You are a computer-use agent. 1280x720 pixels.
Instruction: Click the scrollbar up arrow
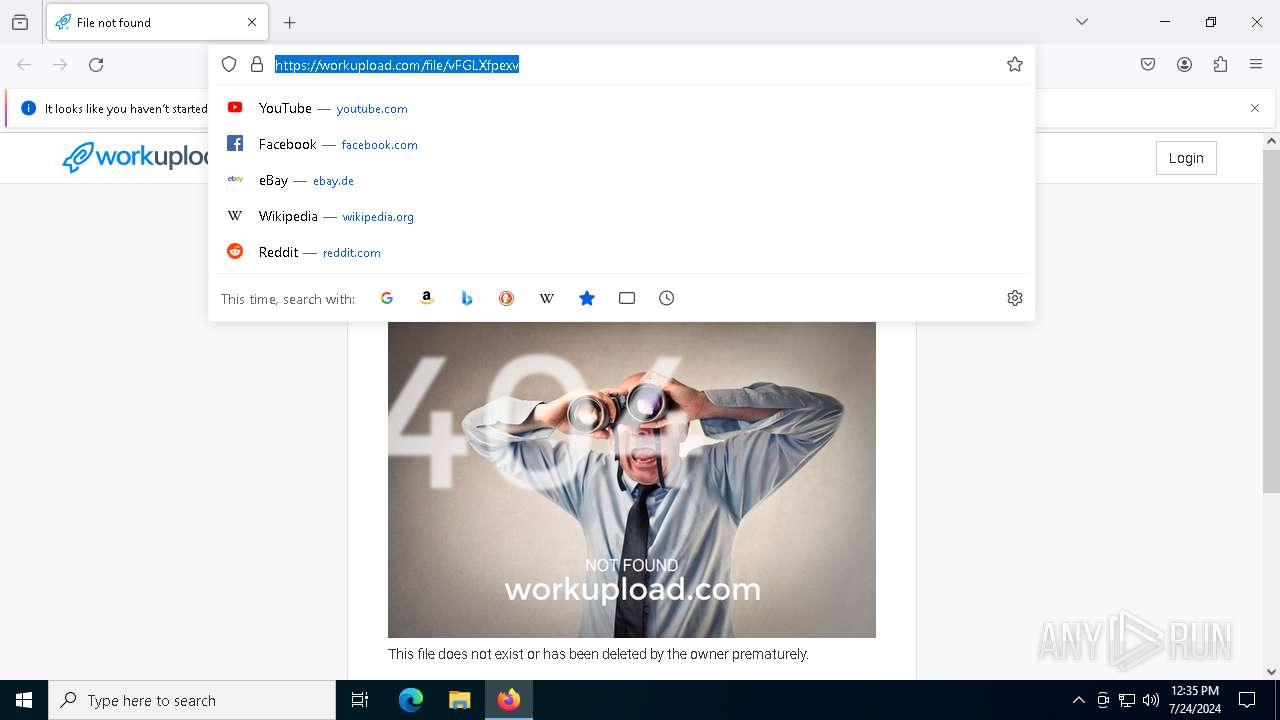point(1271,141)
